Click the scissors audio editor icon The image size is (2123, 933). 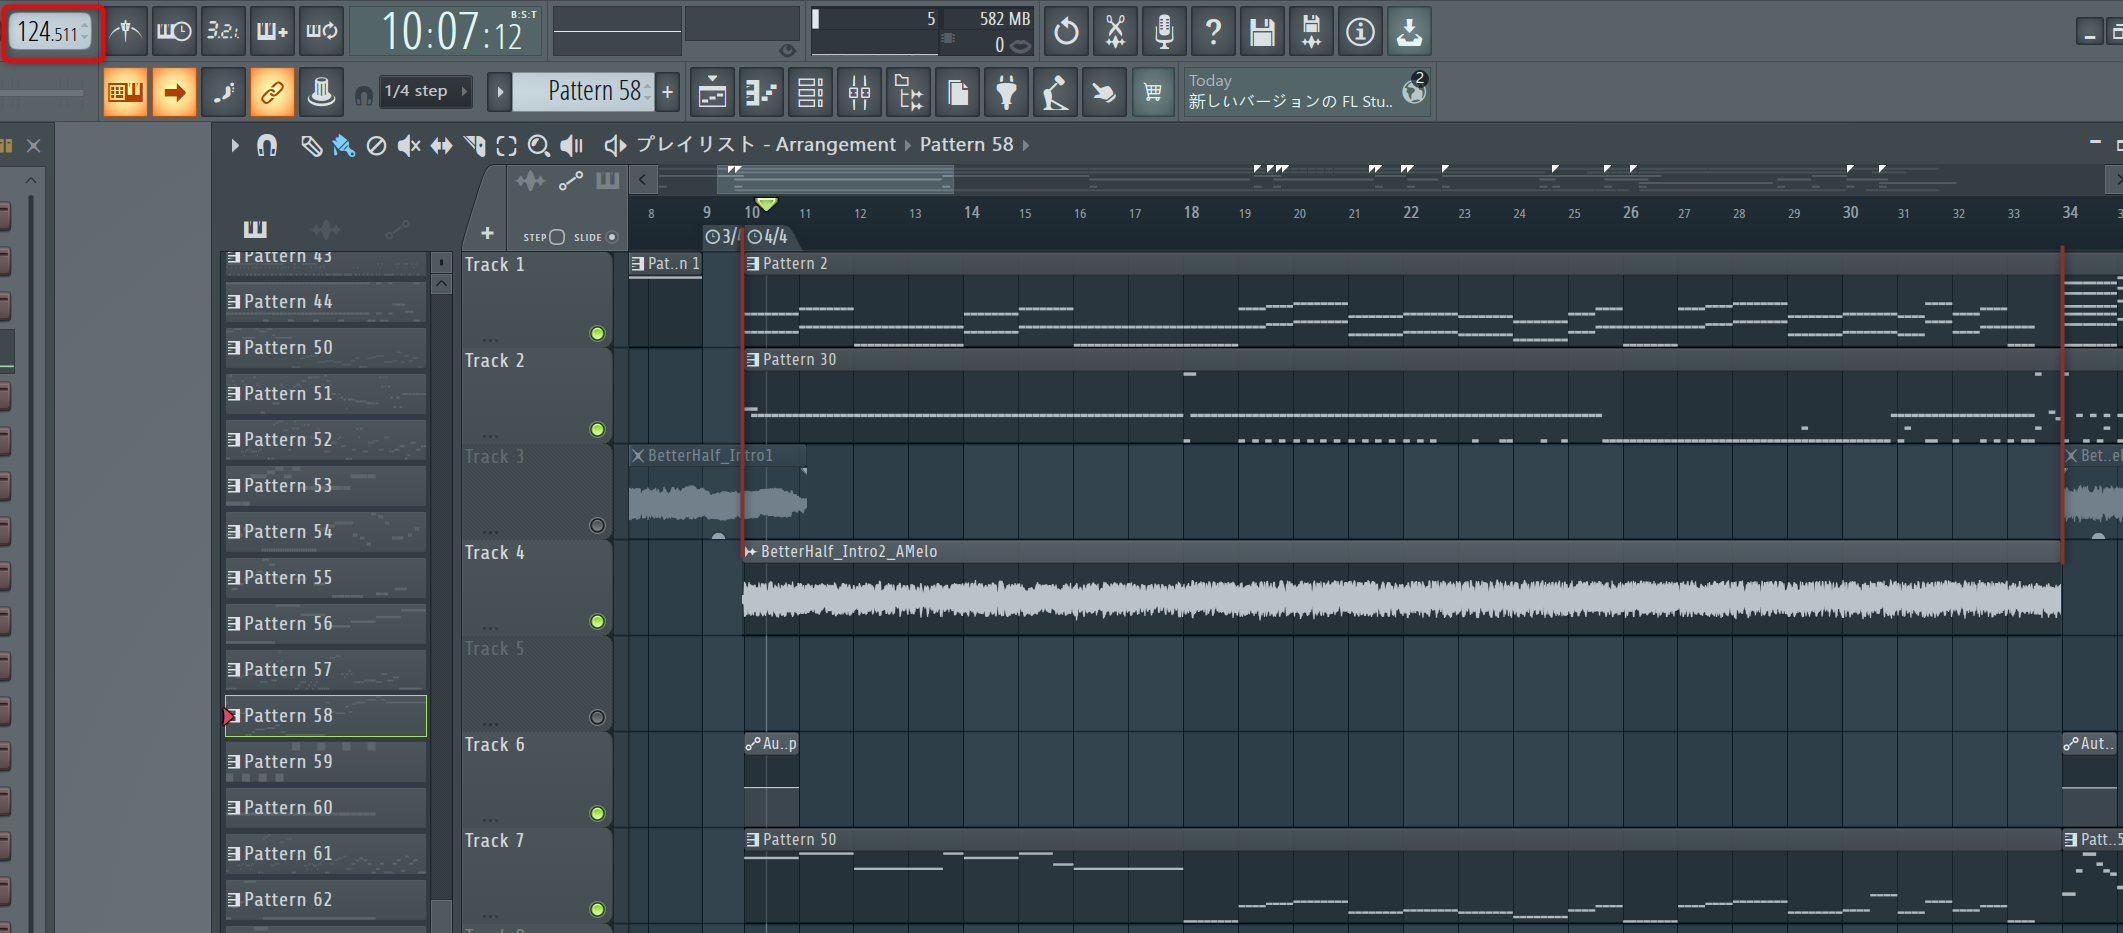click(x=1115, y=32)
